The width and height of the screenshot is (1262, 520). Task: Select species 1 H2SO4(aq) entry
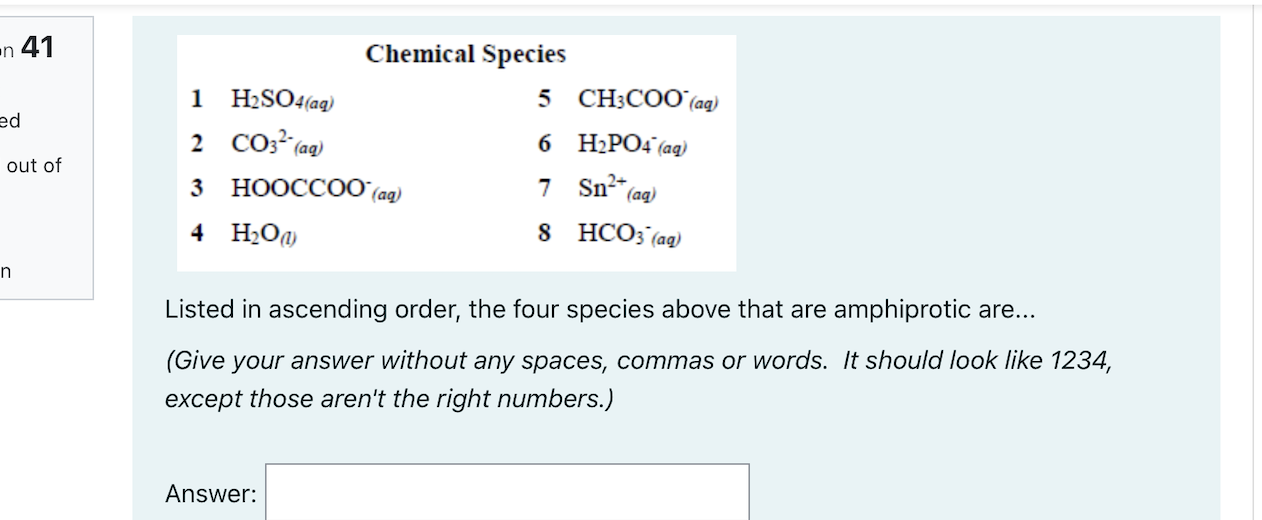tap(264, 100)
